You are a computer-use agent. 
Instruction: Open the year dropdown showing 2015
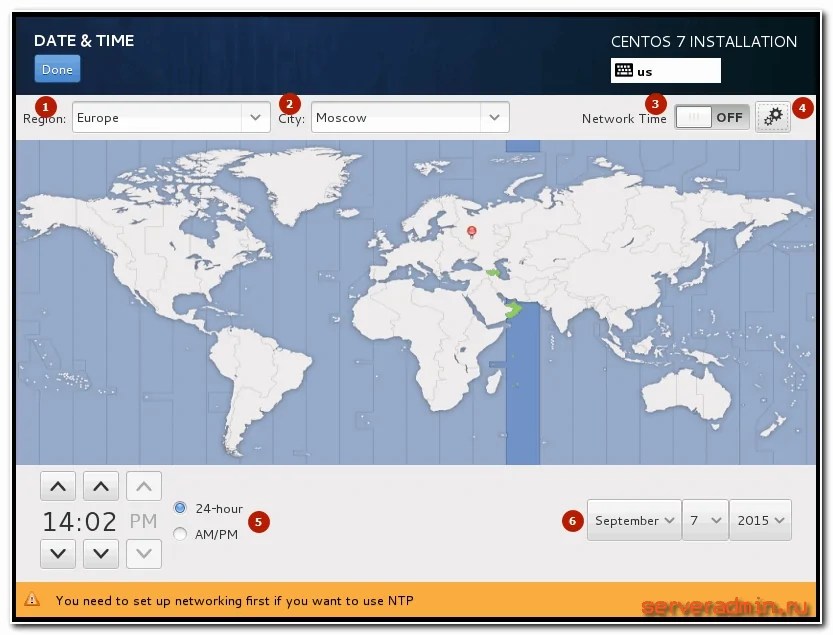click(x=761, y=520)
